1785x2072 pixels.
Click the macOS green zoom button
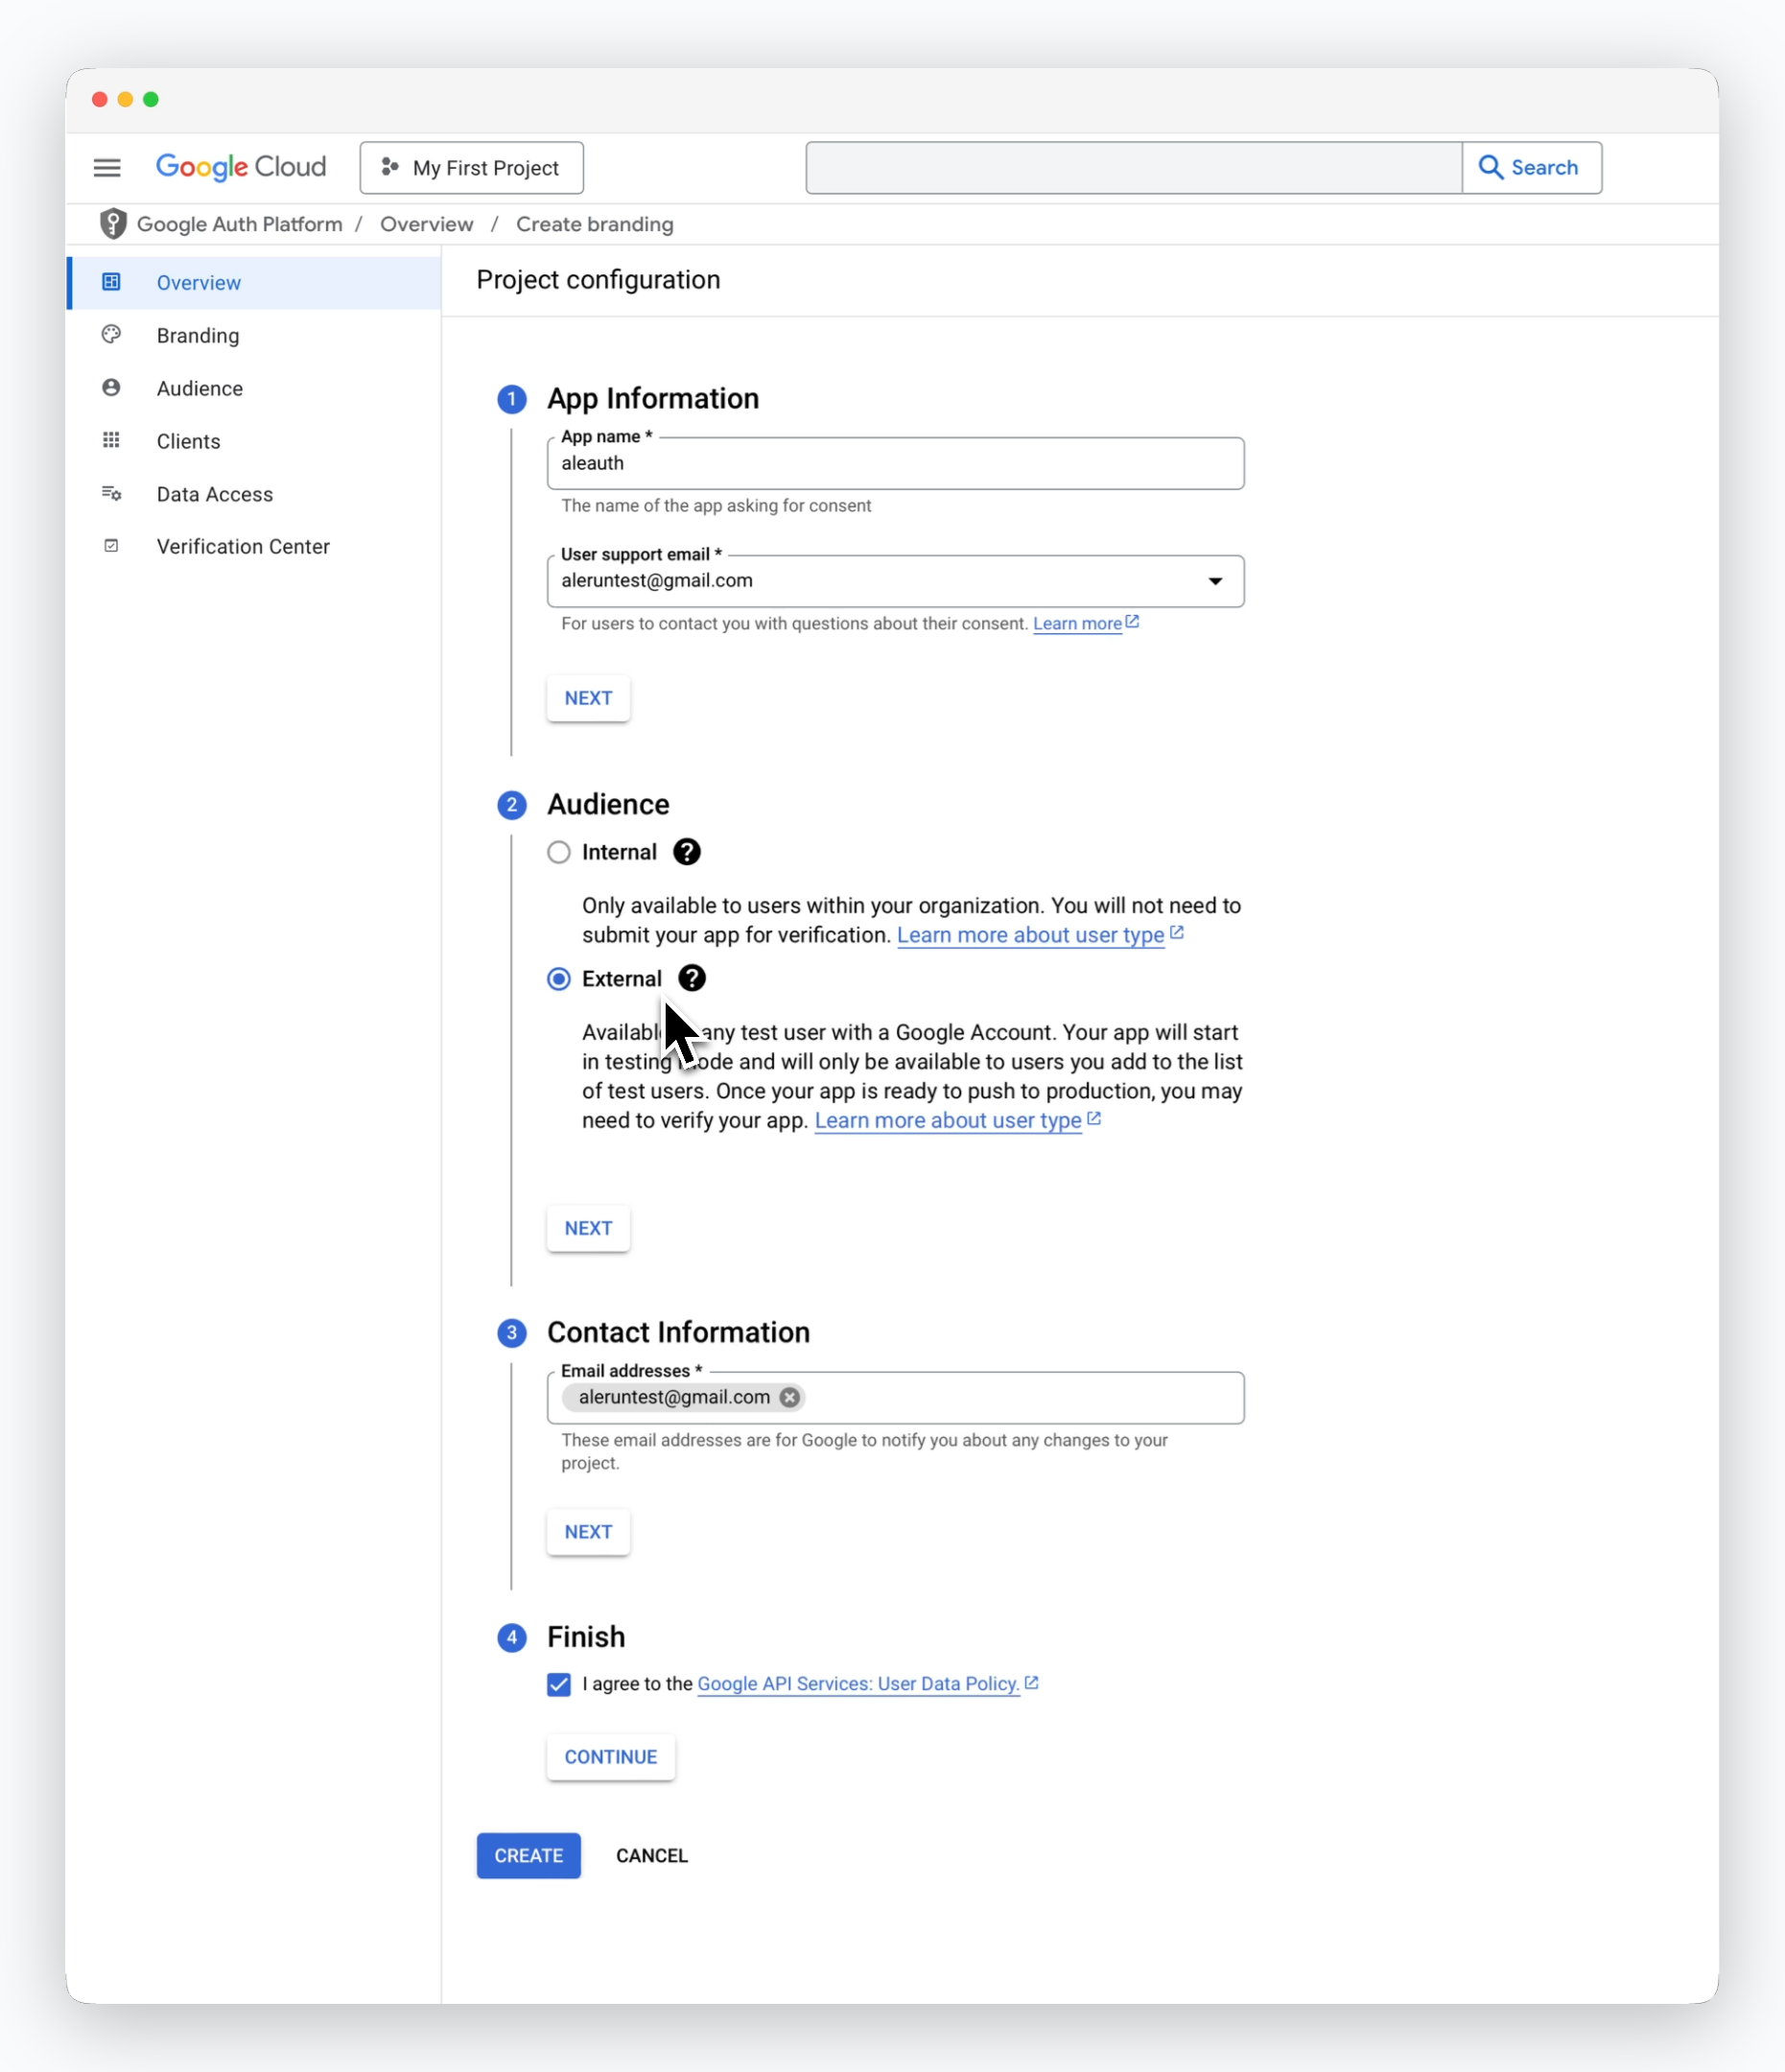pos(151,99)
